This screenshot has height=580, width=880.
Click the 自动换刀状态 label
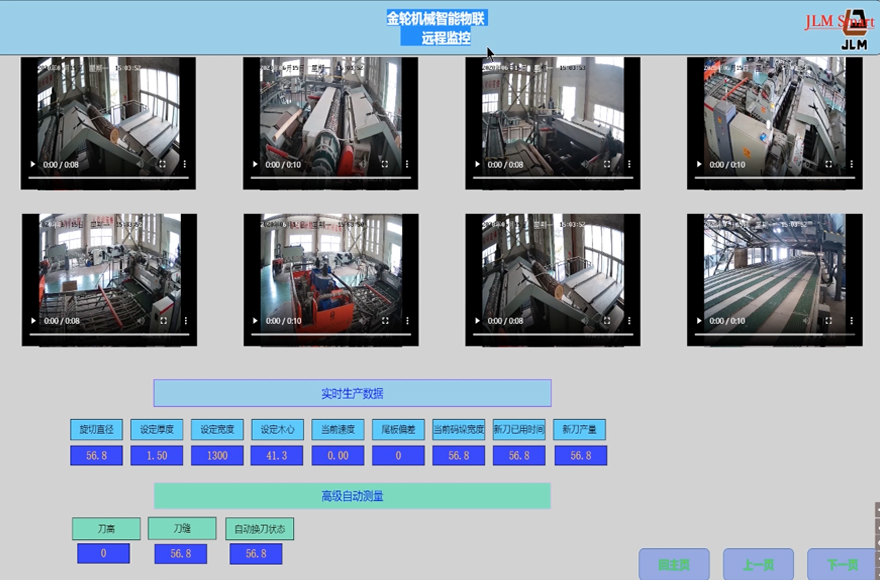(x=259, y=528)
